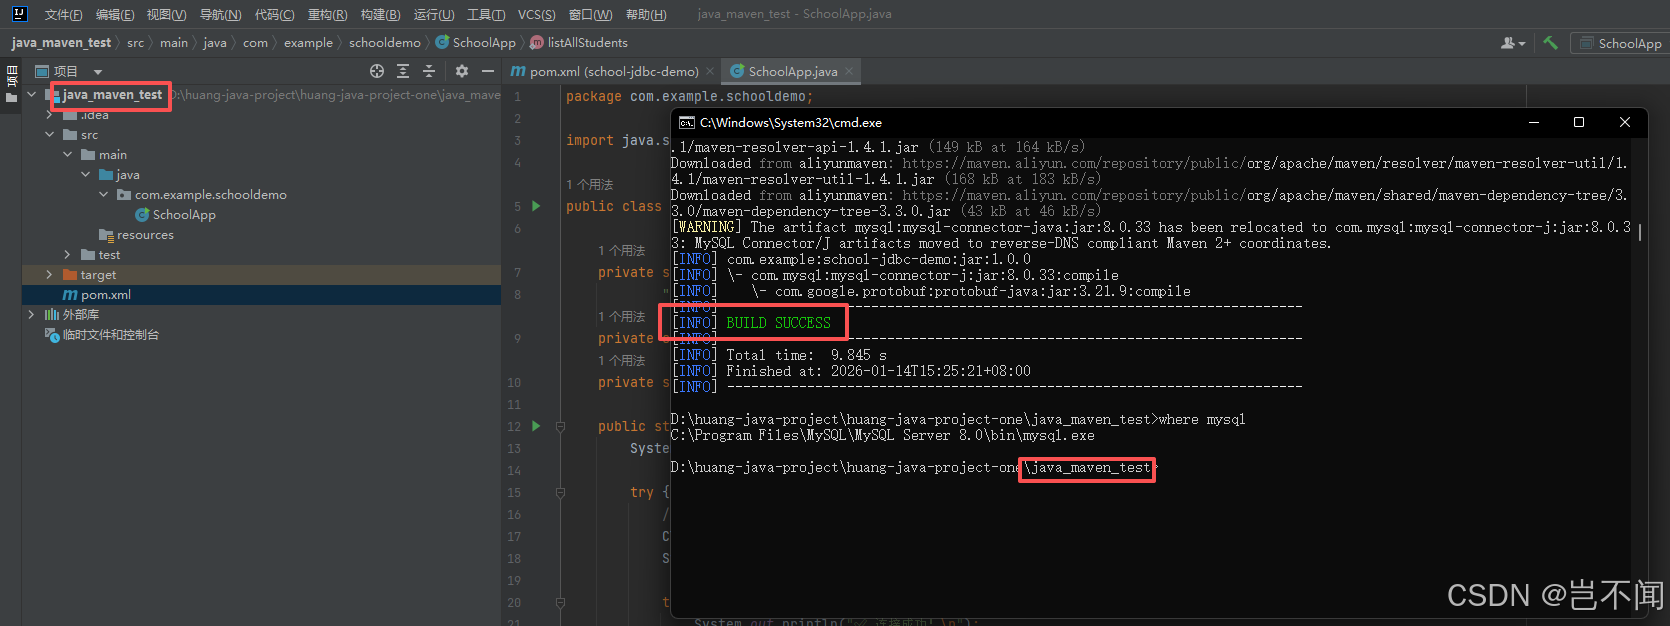Click run gutter icon at line 5
1670x626 pixels.
coord(536,206)
